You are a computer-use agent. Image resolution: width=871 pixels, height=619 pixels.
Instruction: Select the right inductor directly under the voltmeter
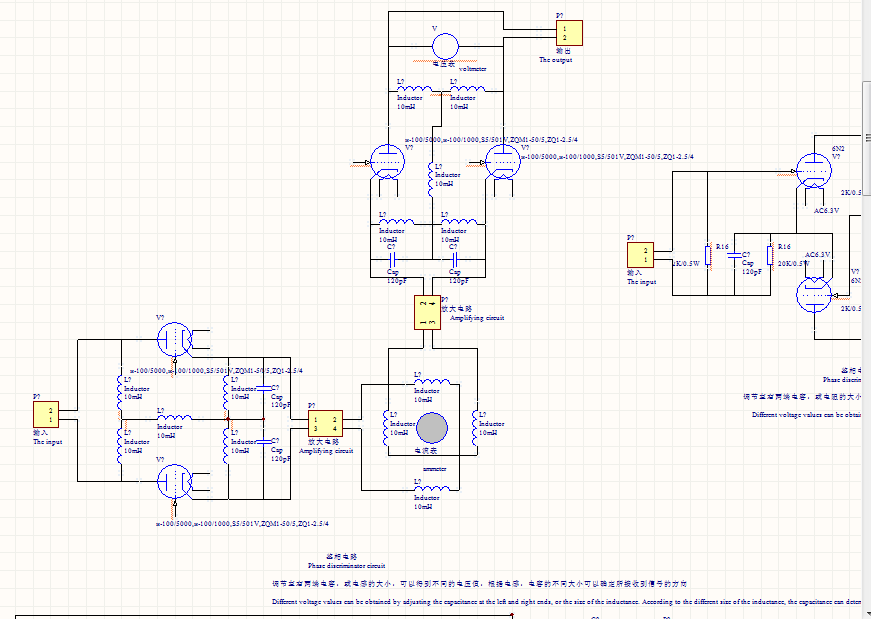[x=467, y=88]
